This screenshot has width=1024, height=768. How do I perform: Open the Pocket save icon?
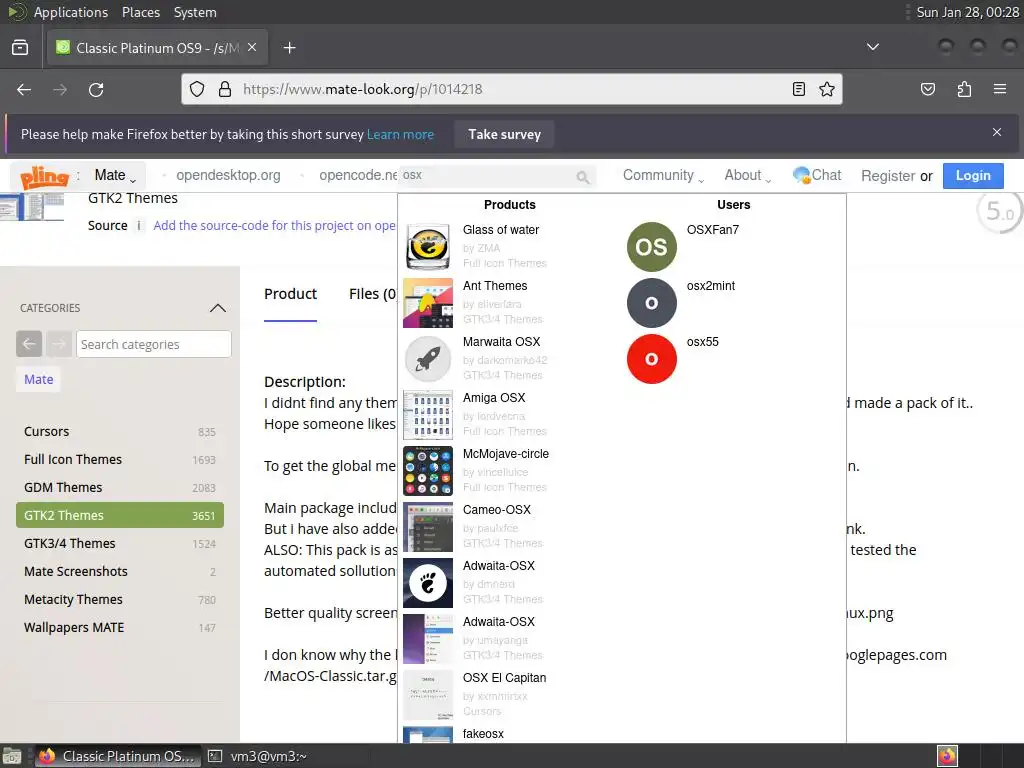pyautogui.click(x=927, y=89)
